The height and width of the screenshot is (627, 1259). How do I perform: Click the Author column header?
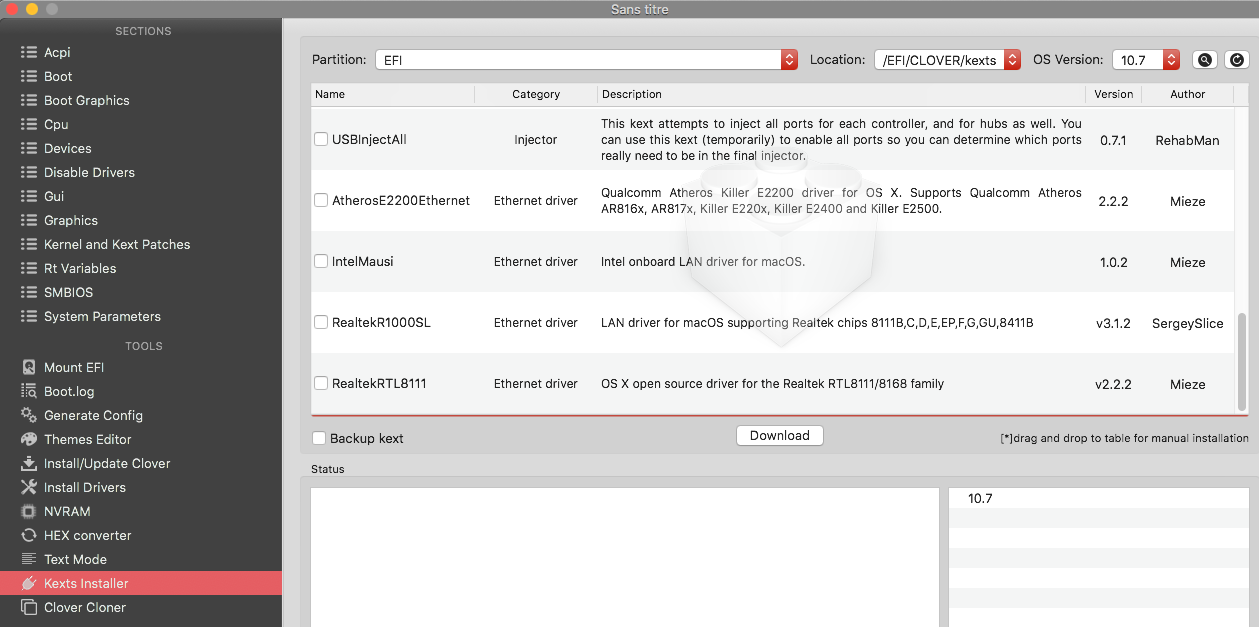pyautogui.click(x=1188, y=94)
